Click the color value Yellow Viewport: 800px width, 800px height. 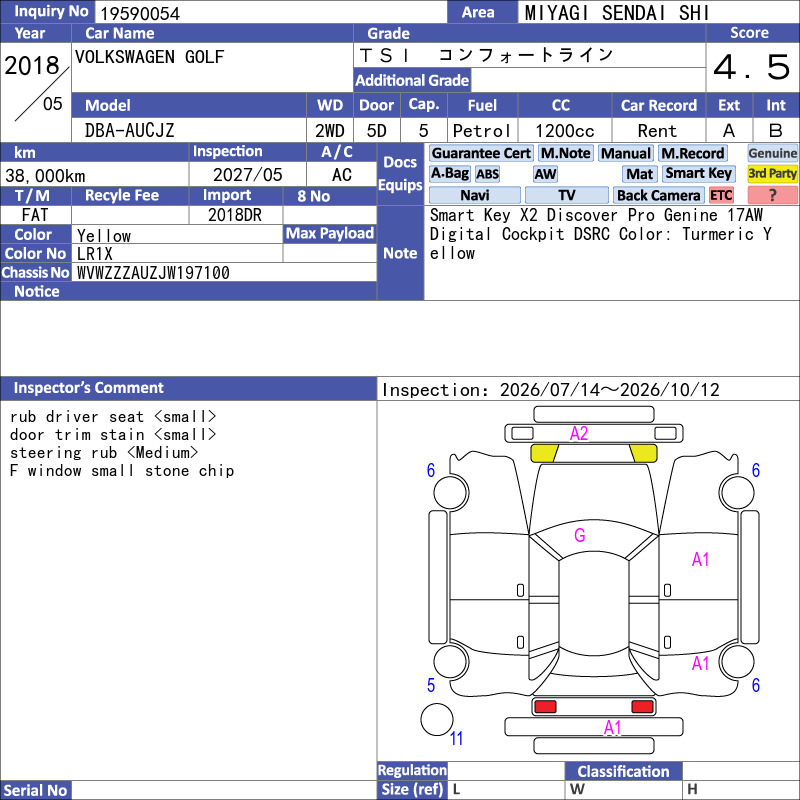104,236
